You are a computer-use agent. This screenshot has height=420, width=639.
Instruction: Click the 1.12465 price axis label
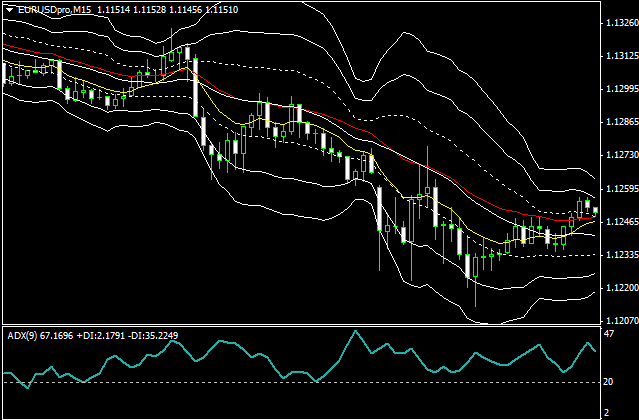620,222
